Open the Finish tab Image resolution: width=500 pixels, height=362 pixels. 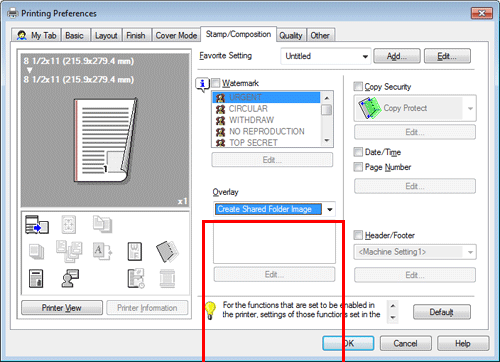point(136,35)
